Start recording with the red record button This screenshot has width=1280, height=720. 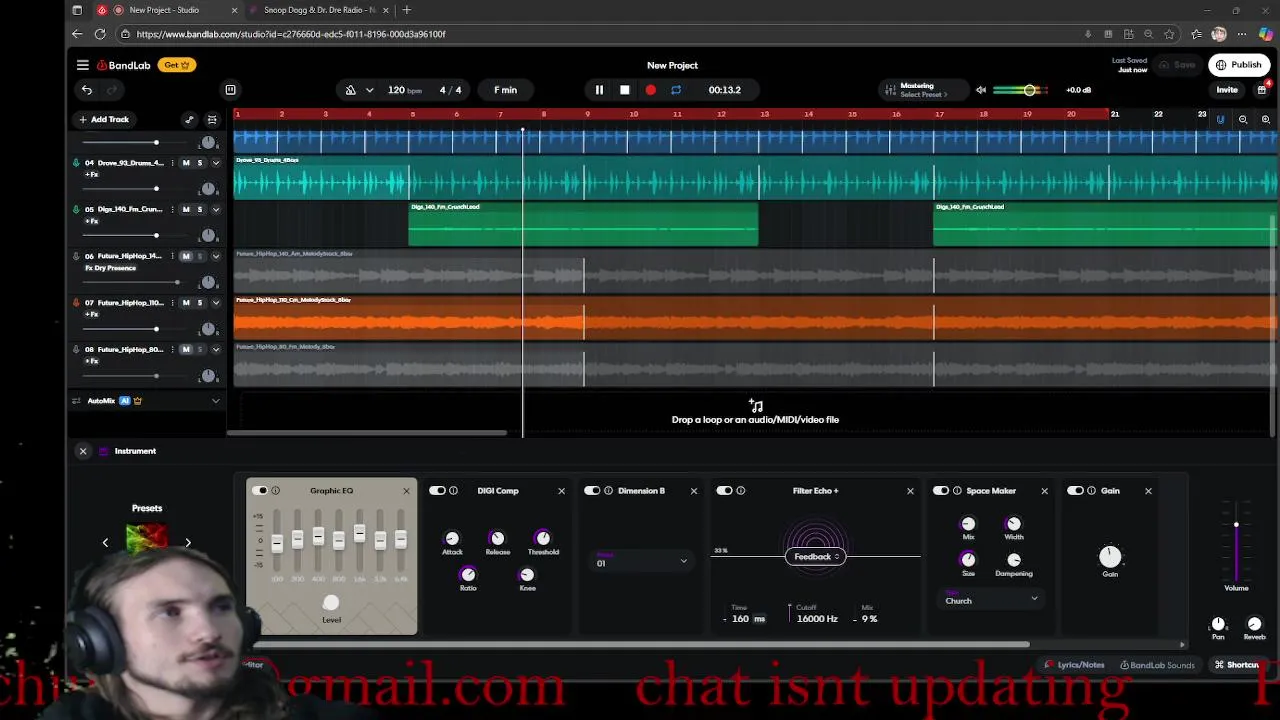click(x=651, y=90)
